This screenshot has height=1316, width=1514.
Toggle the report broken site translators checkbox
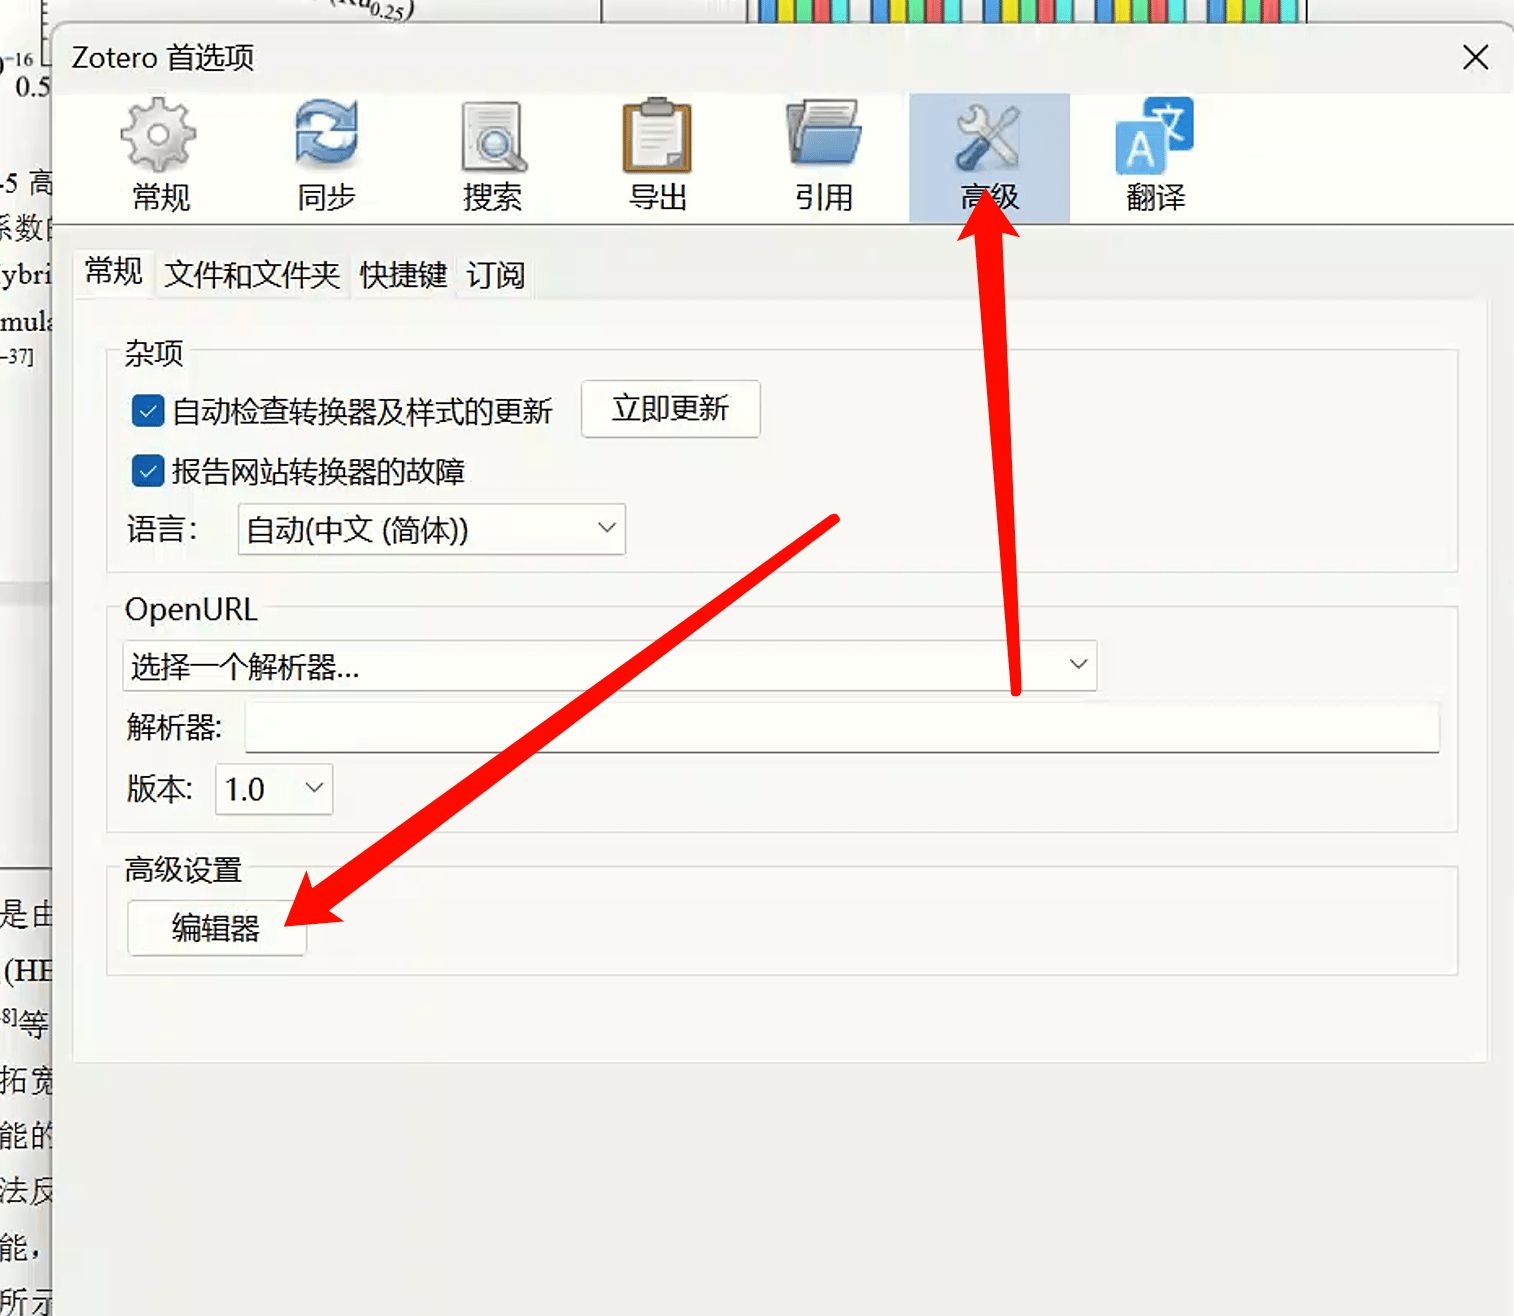147,471
